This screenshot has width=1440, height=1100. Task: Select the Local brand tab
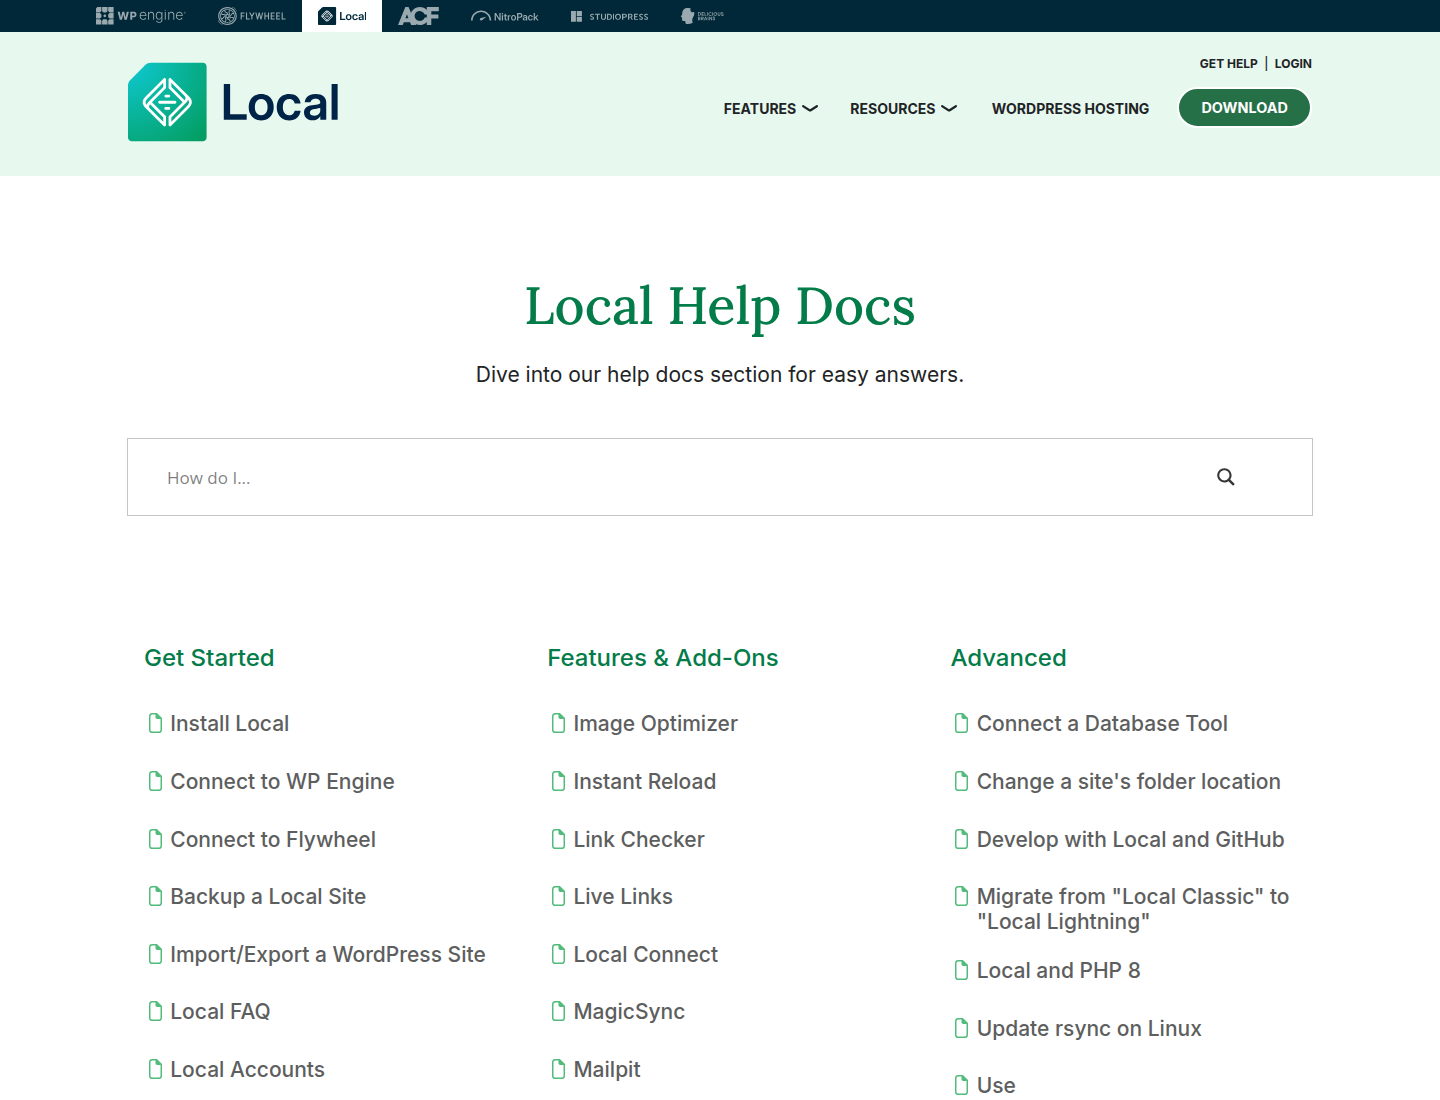click(x=342, y=16)
